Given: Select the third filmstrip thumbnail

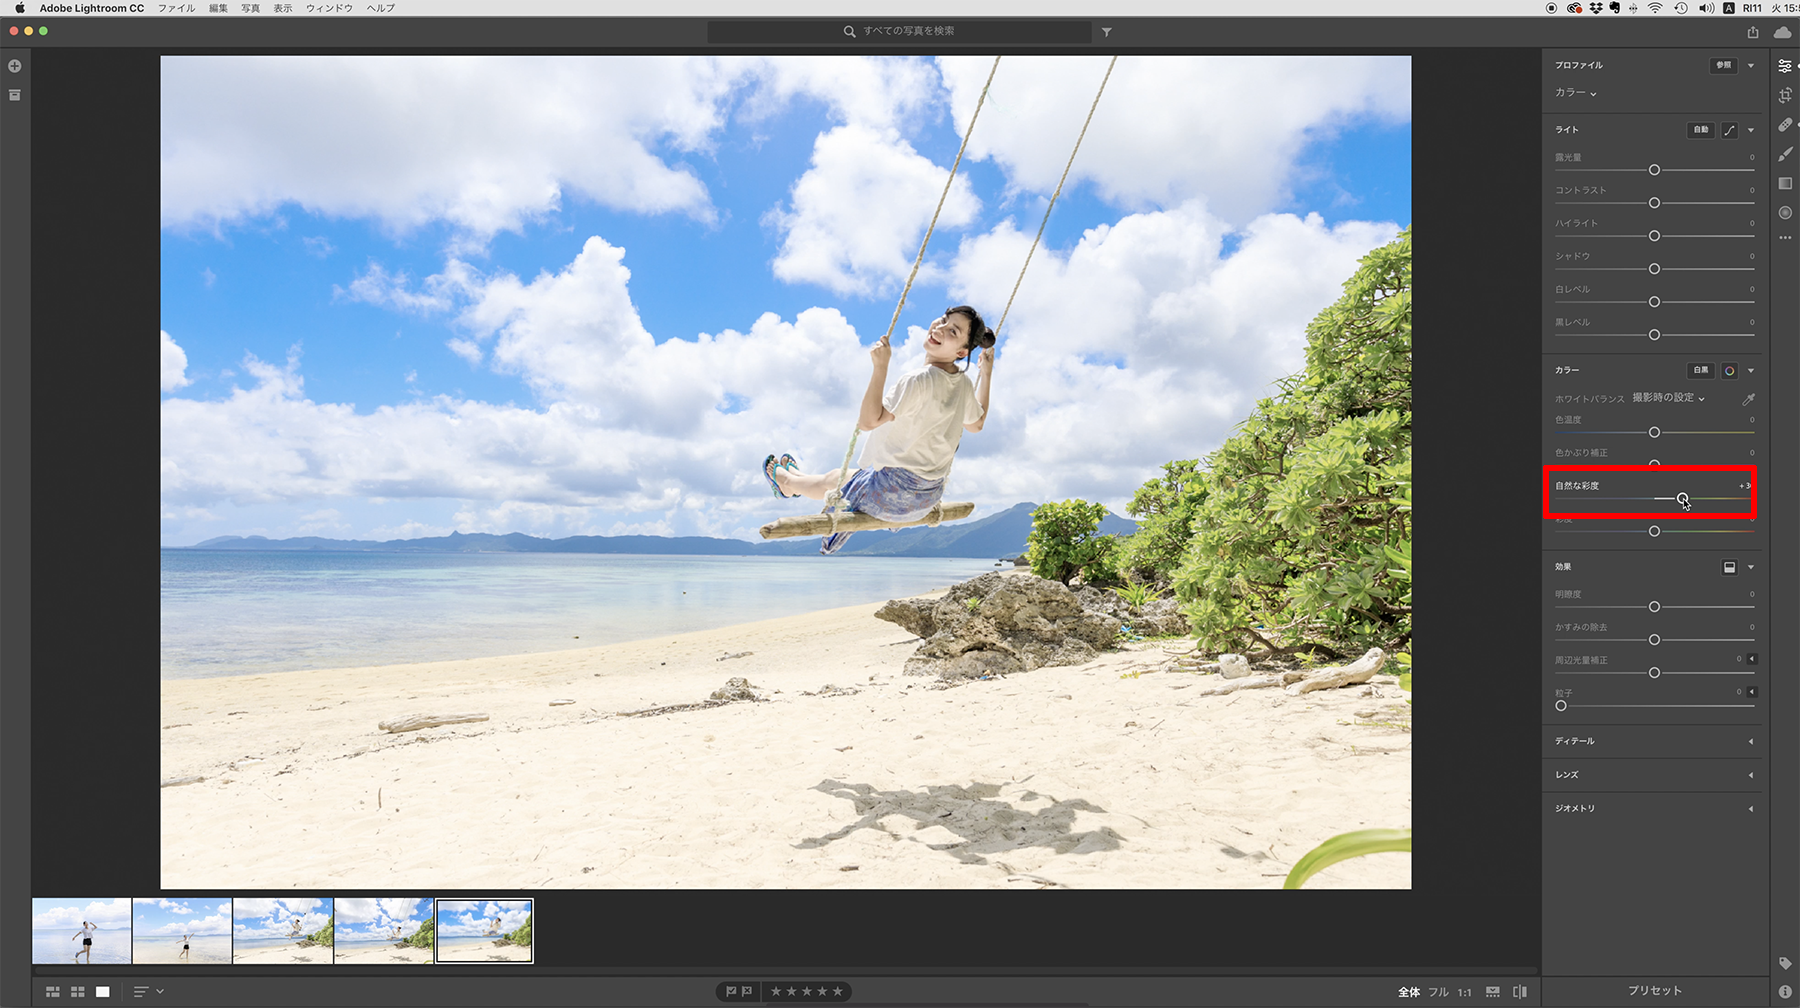Looking at the screenshot, I should click(x=283, y=931).
